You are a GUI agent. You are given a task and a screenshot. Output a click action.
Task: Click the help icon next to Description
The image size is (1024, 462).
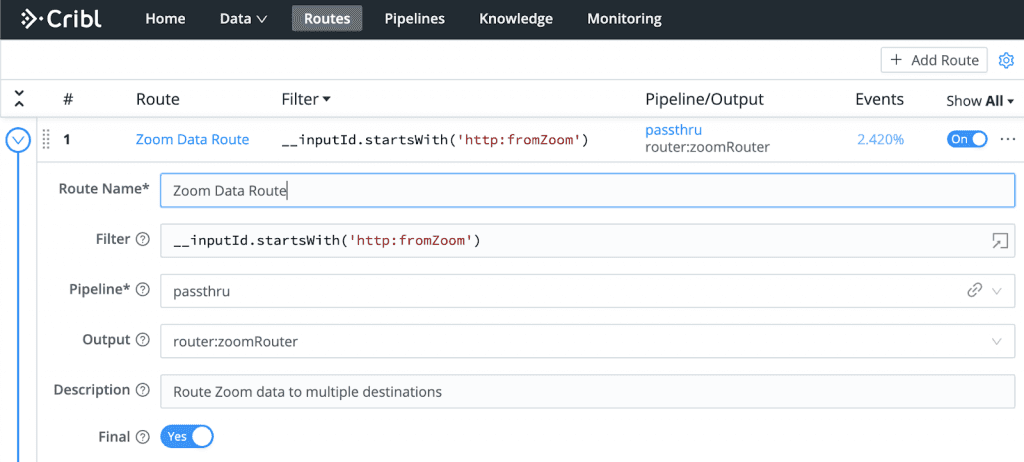pyautogui.click(x=142, y=391)
